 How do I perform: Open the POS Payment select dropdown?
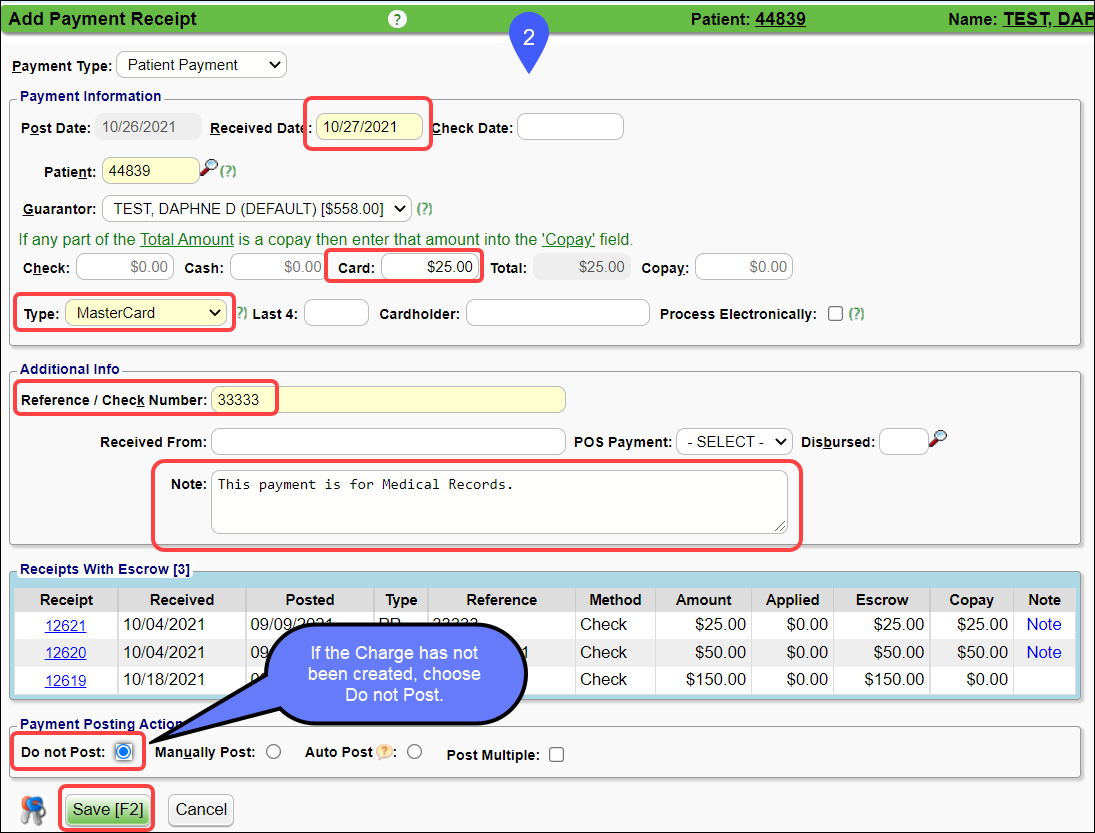733,442
